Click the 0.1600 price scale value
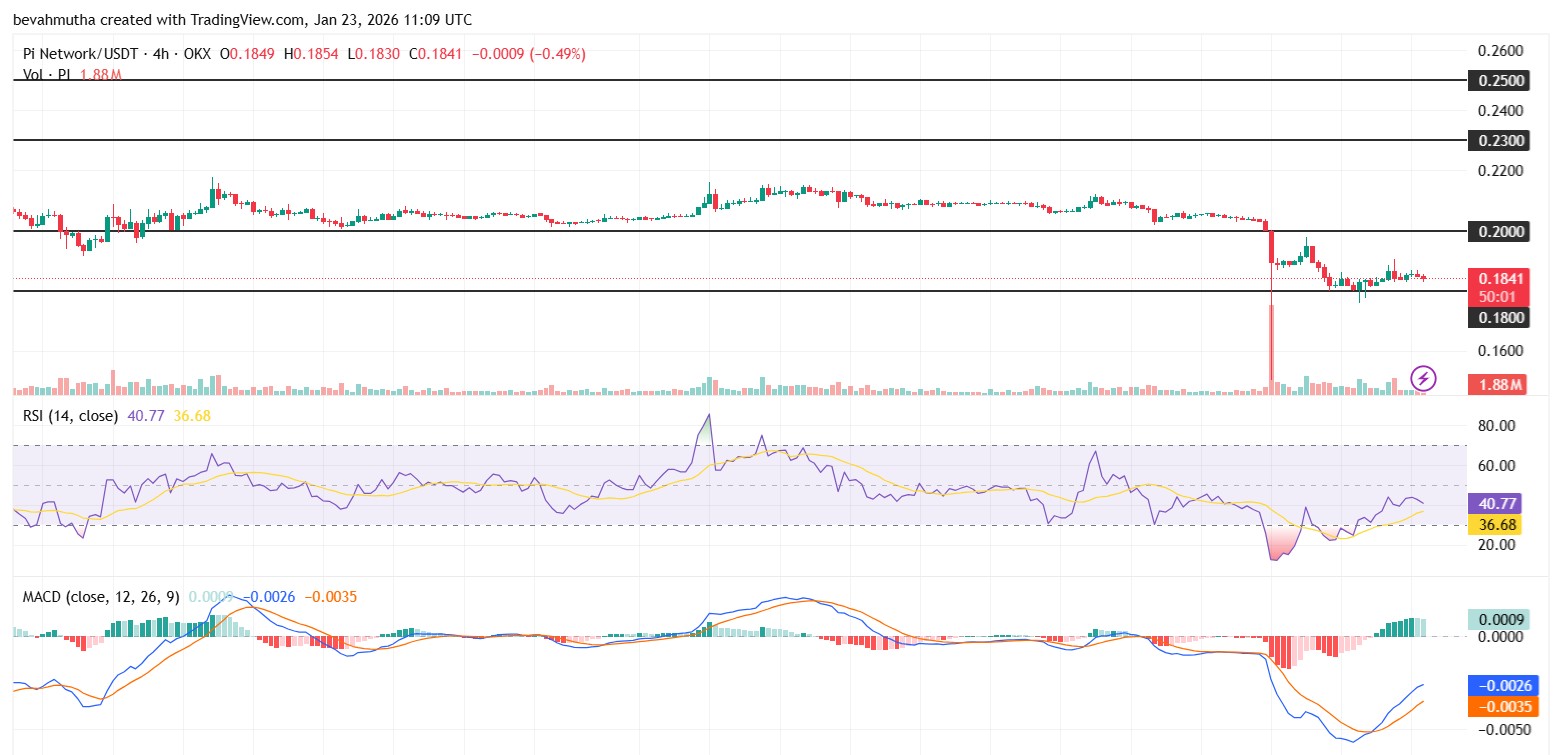The width and height of the screenshot is (1562, 755). 1500,351
